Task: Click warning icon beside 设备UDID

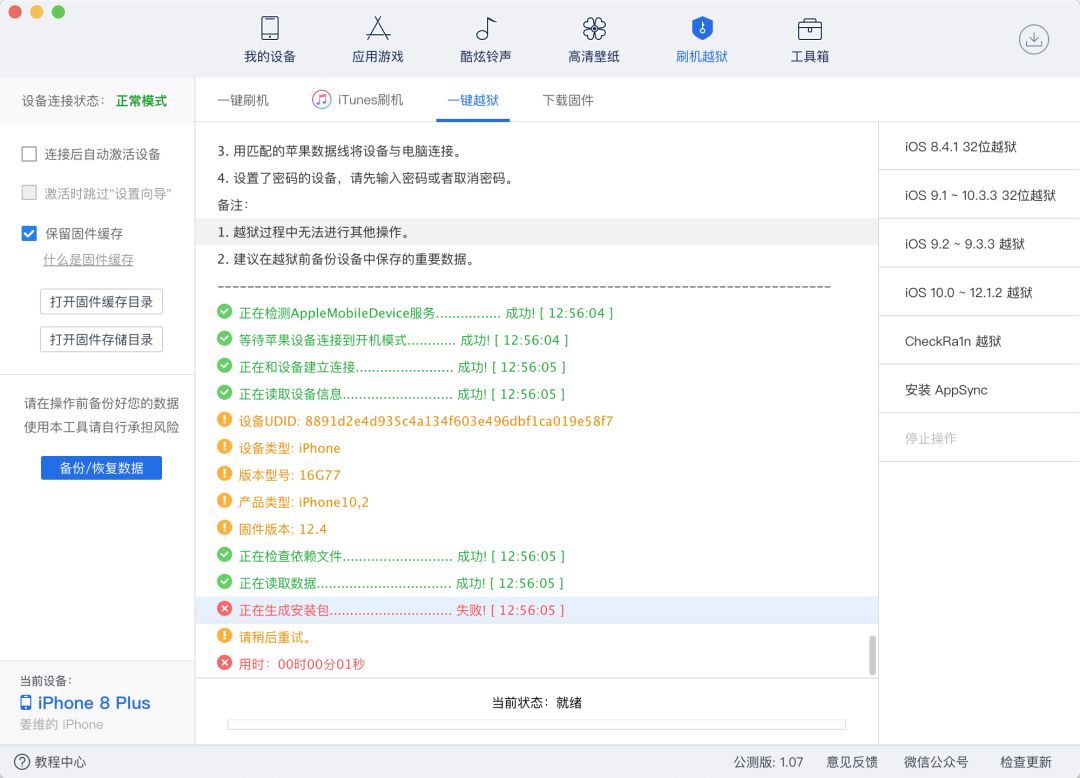Action: click(225, 420)
